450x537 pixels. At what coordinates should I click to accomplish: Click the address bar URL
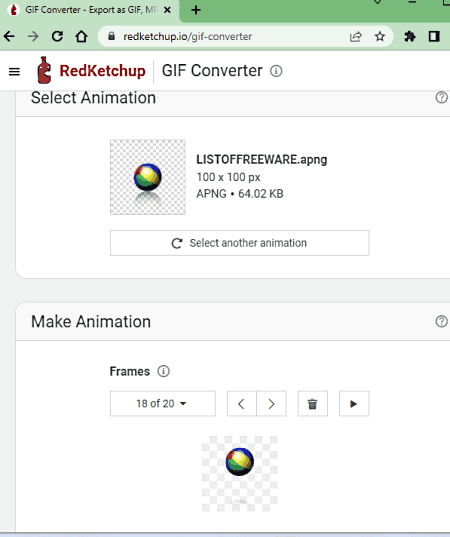[188, 36]
